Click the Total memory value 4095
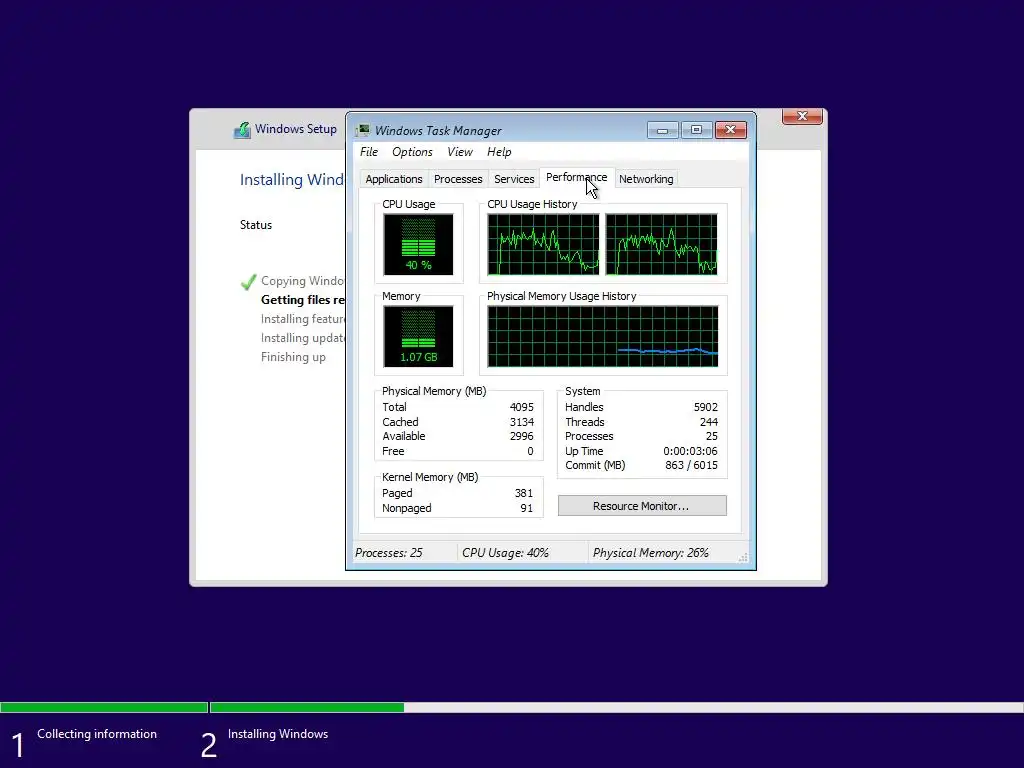Image resolution: width=1024 pixels, height=768 pixels. tap(521, 407)
